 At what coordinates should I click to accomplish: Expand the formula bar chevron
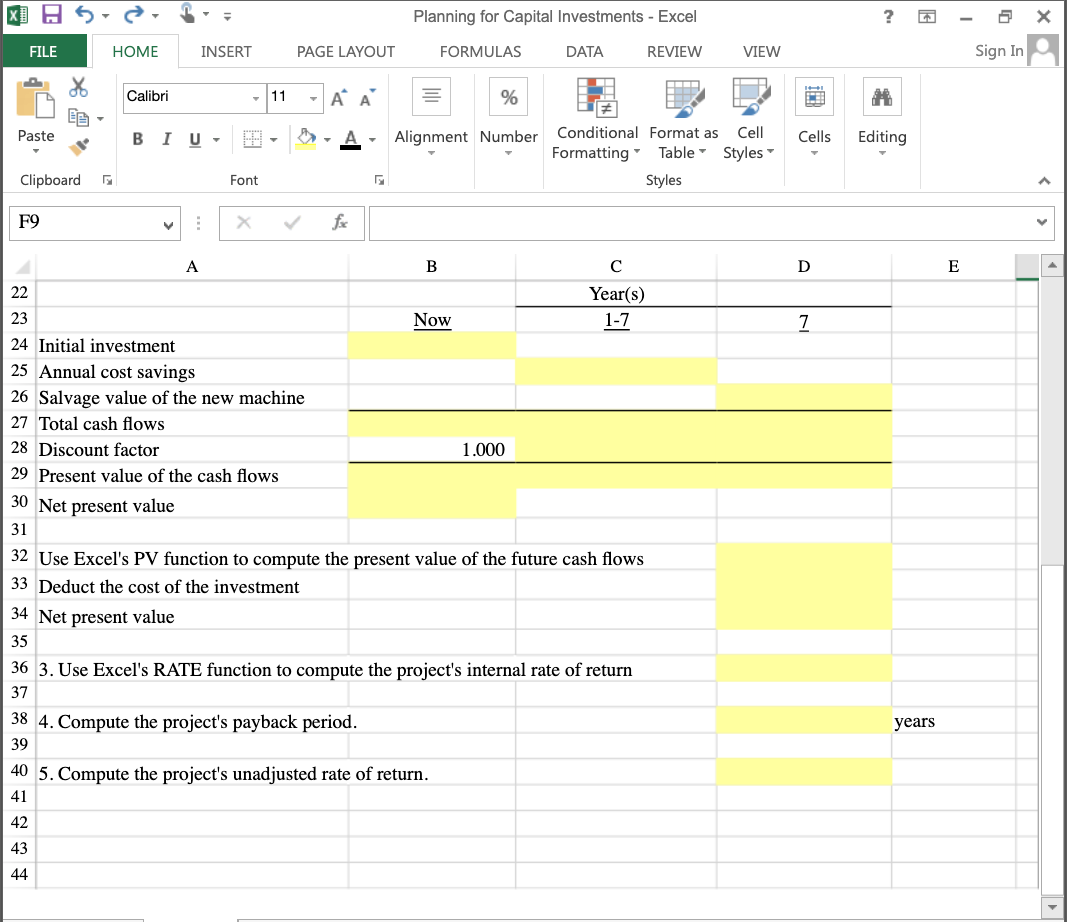coord(1040,223)
